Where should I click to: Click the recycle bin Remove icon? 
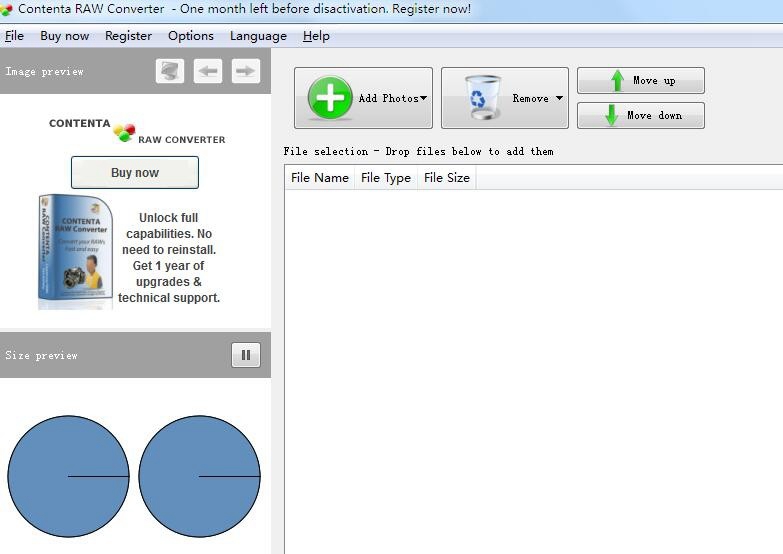point(482,97)
